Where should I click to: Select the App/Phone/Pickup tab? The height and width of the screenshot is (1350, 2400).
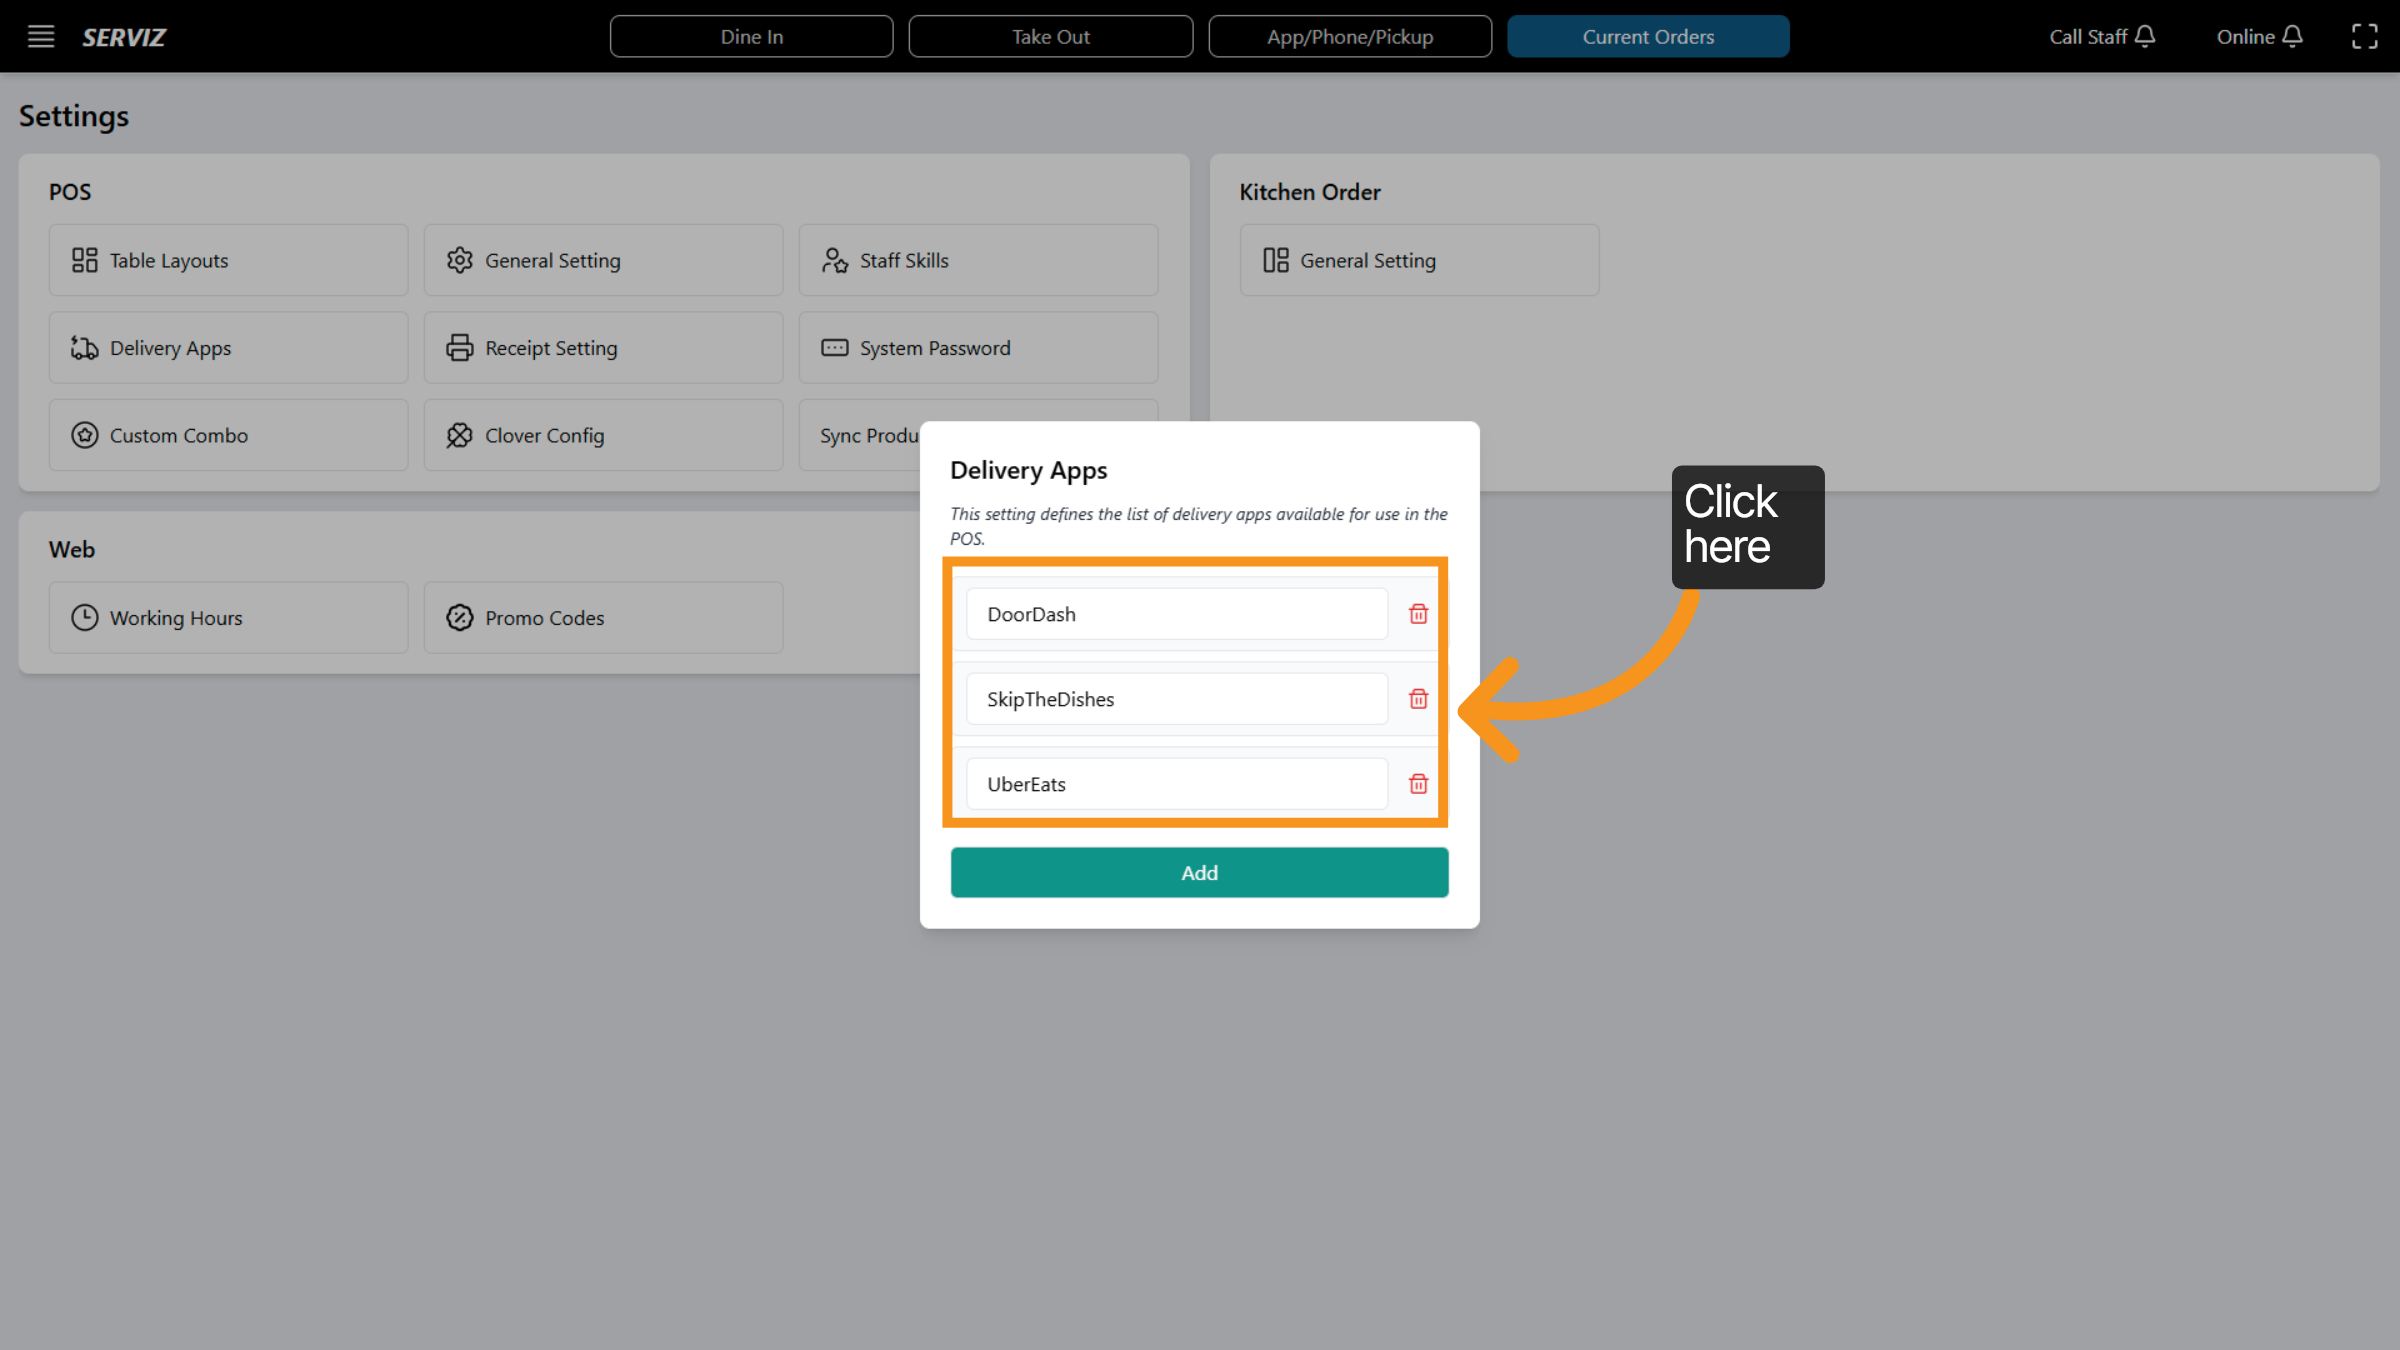tap(1350, 36)
